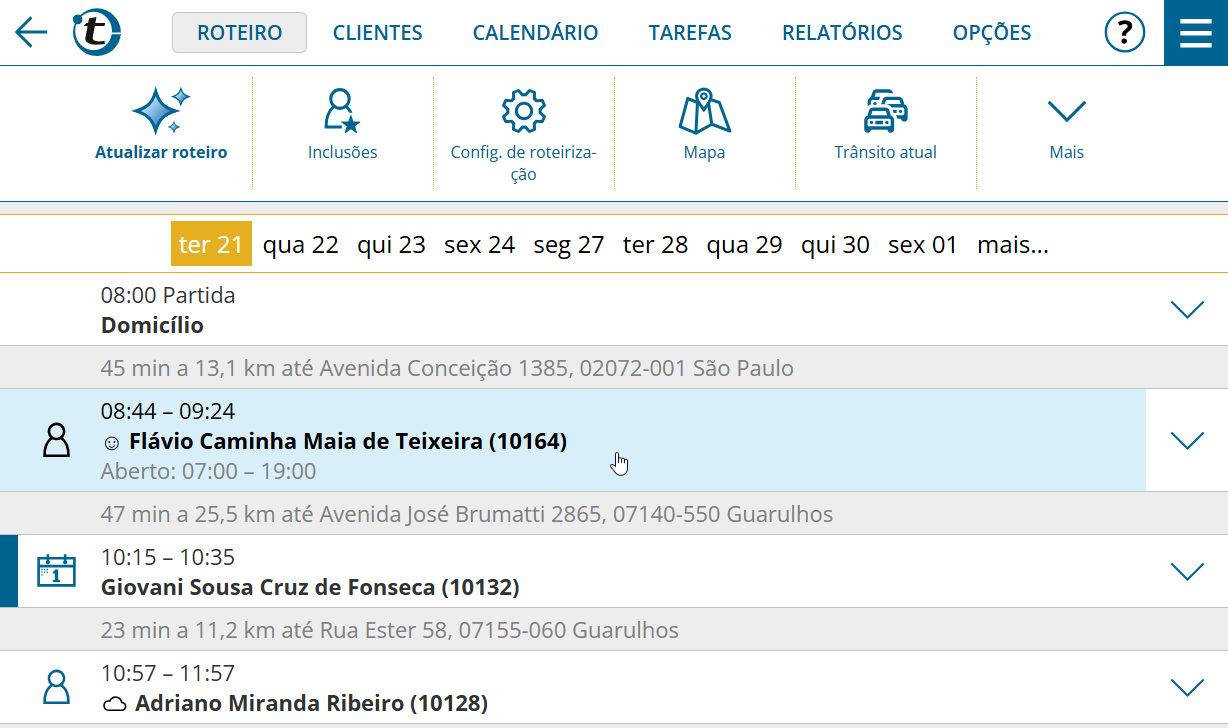Click the calendar appointment icon for Giovani

pyautogui.click(x=56, y=571)
